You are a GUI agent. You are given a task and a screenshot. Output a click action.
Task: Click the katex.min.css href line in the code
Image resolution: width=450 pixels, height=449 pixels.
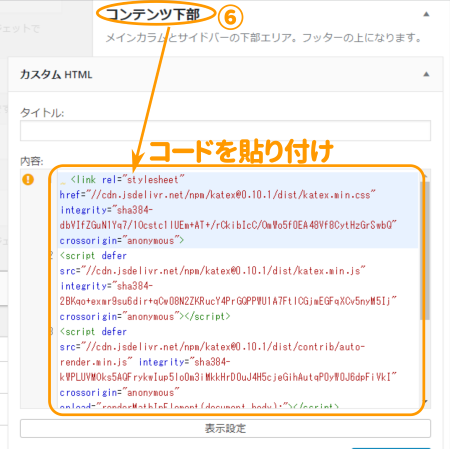point(217,195)
